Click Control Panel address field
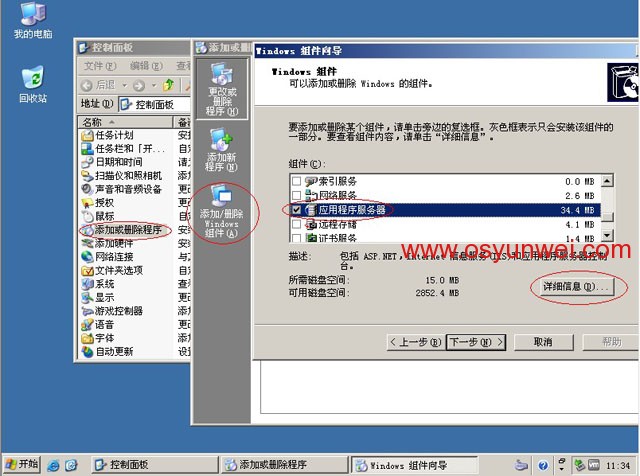 155,105
